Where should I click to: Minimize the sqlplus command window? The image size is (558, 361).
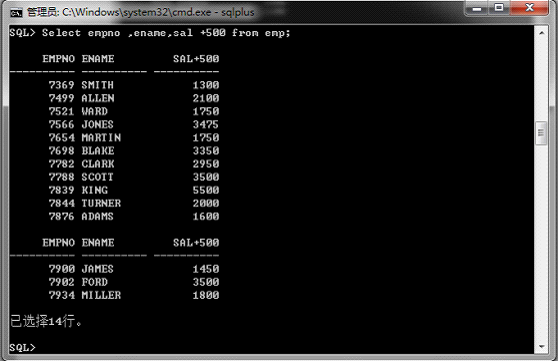[x=477, y=8]
